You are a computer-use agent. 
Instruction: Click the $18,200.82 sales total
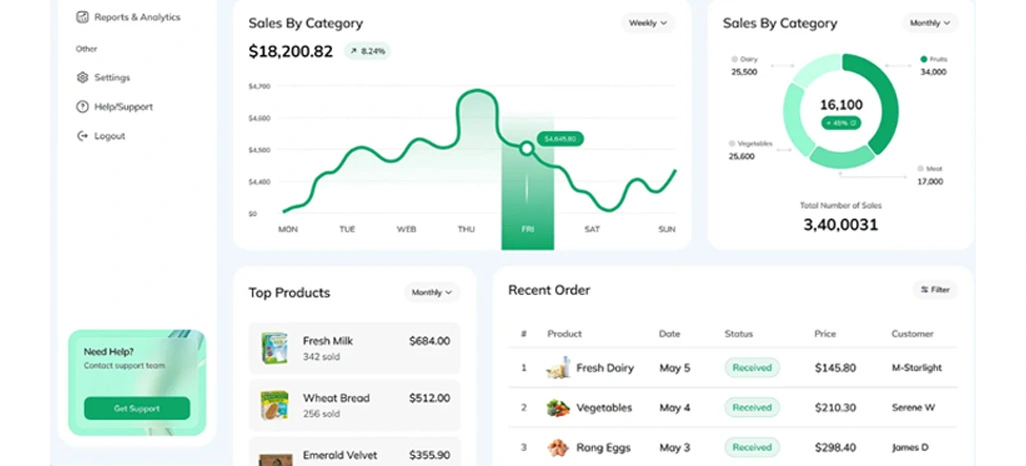tap(291, 51)
